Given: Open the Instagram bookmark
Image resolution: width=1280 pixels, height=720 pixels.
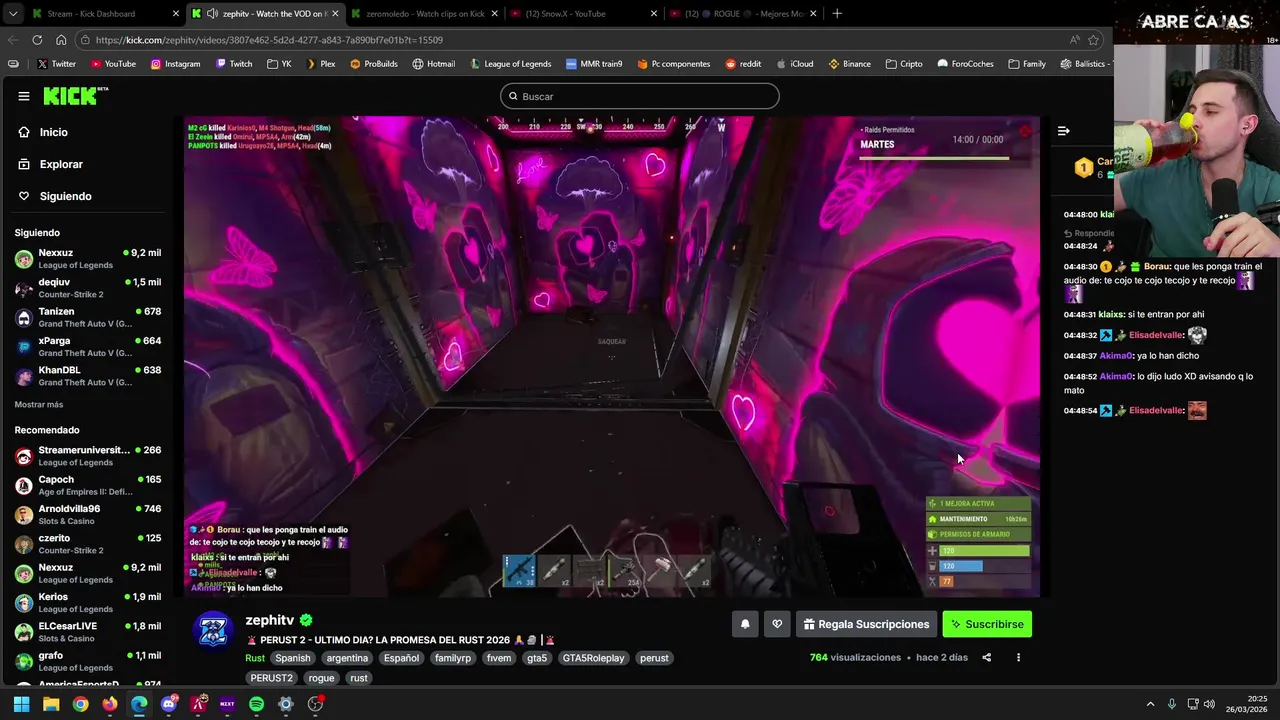Looking at the screenshot, I should [x=176, y=64].
